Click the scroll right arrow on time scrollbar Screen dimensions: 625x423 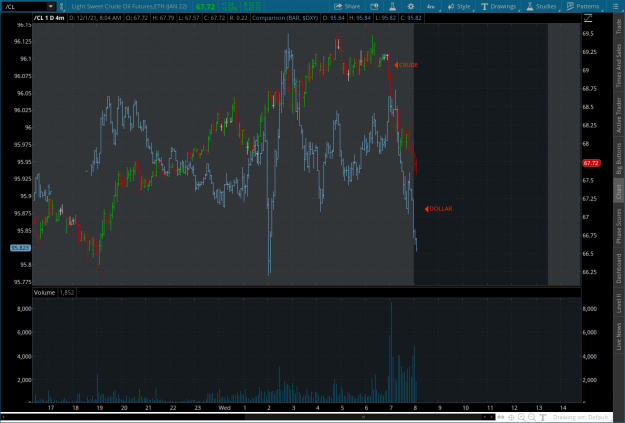point(491,417)
